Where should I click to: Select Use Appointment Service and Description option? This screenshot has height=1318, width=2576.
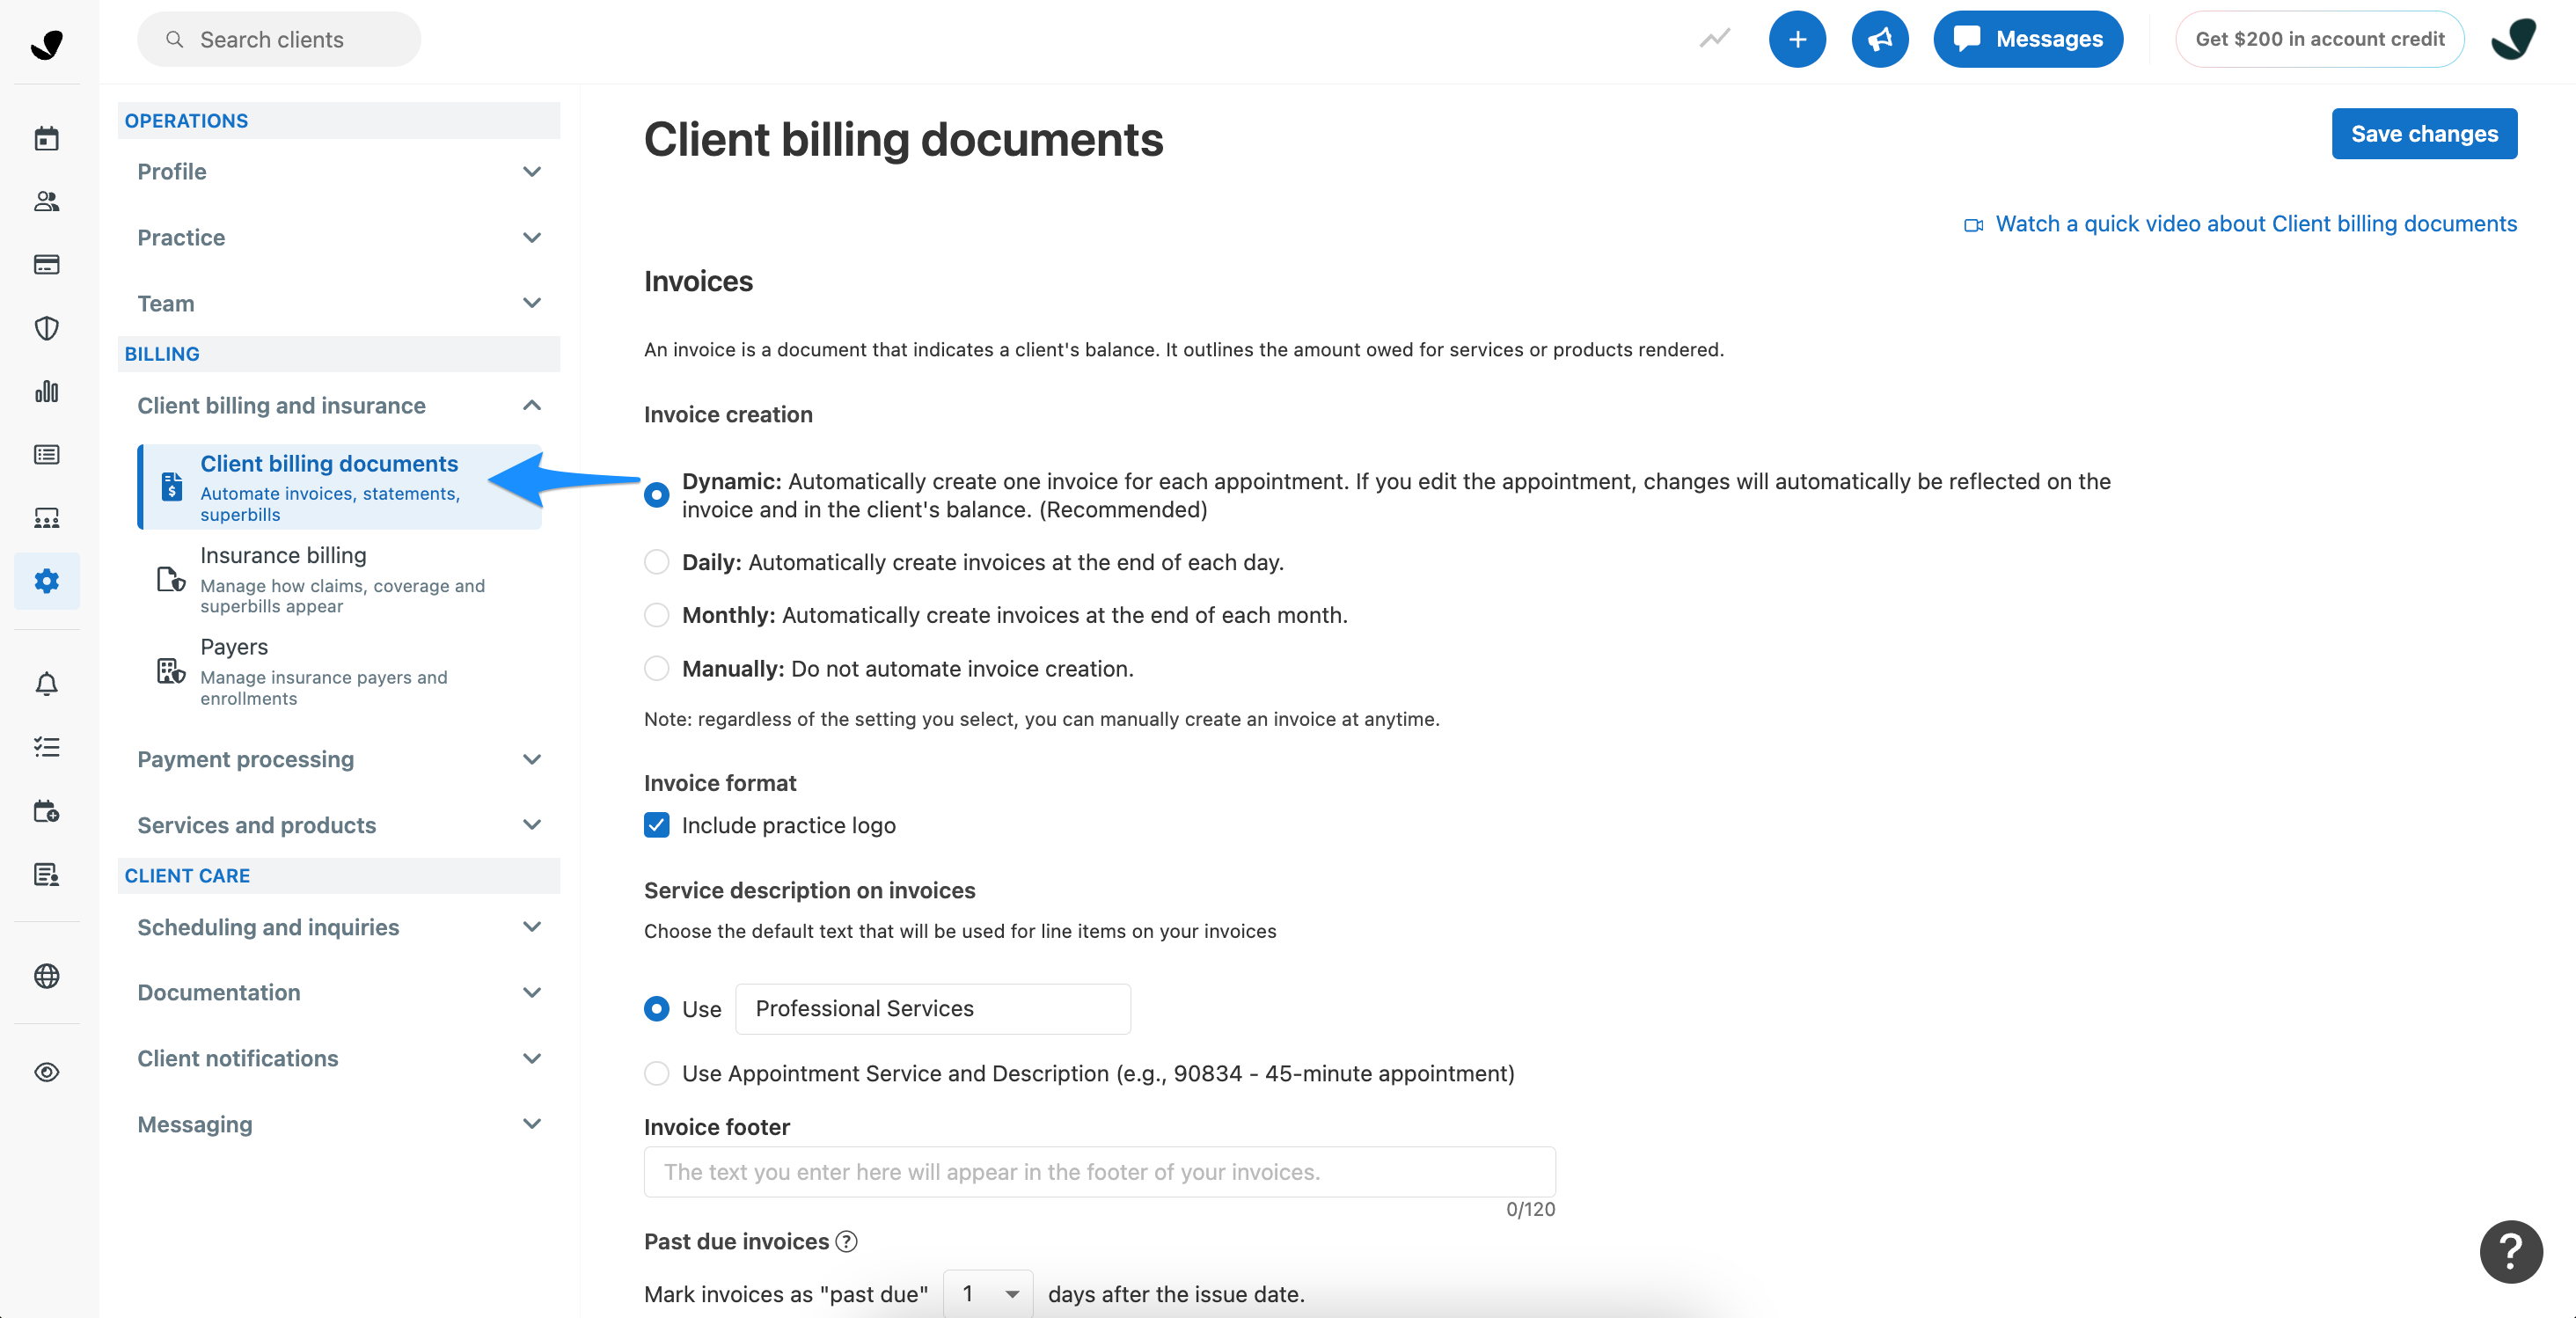coord(656,1073)
